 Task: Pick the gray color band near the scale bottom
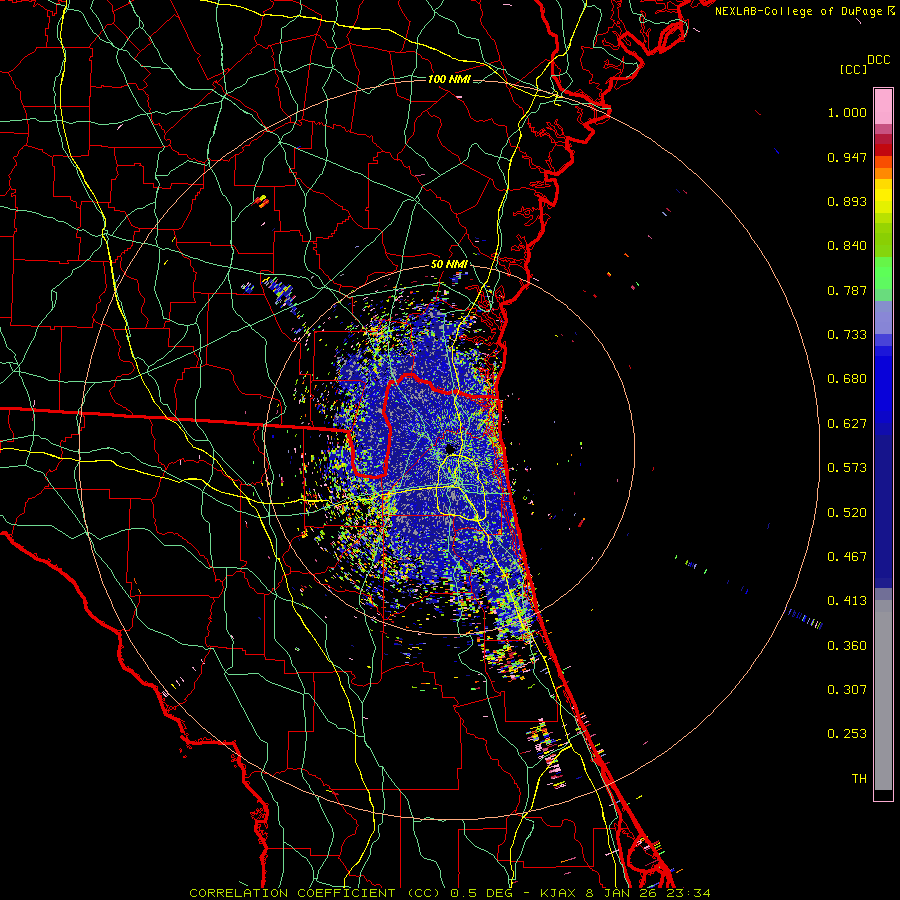(x=883, y=695)
